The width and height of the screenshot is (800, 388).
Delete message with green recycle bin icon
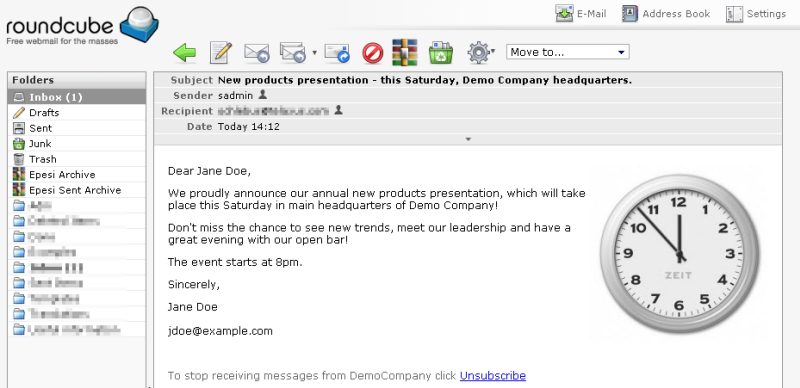tap(441, 53)
